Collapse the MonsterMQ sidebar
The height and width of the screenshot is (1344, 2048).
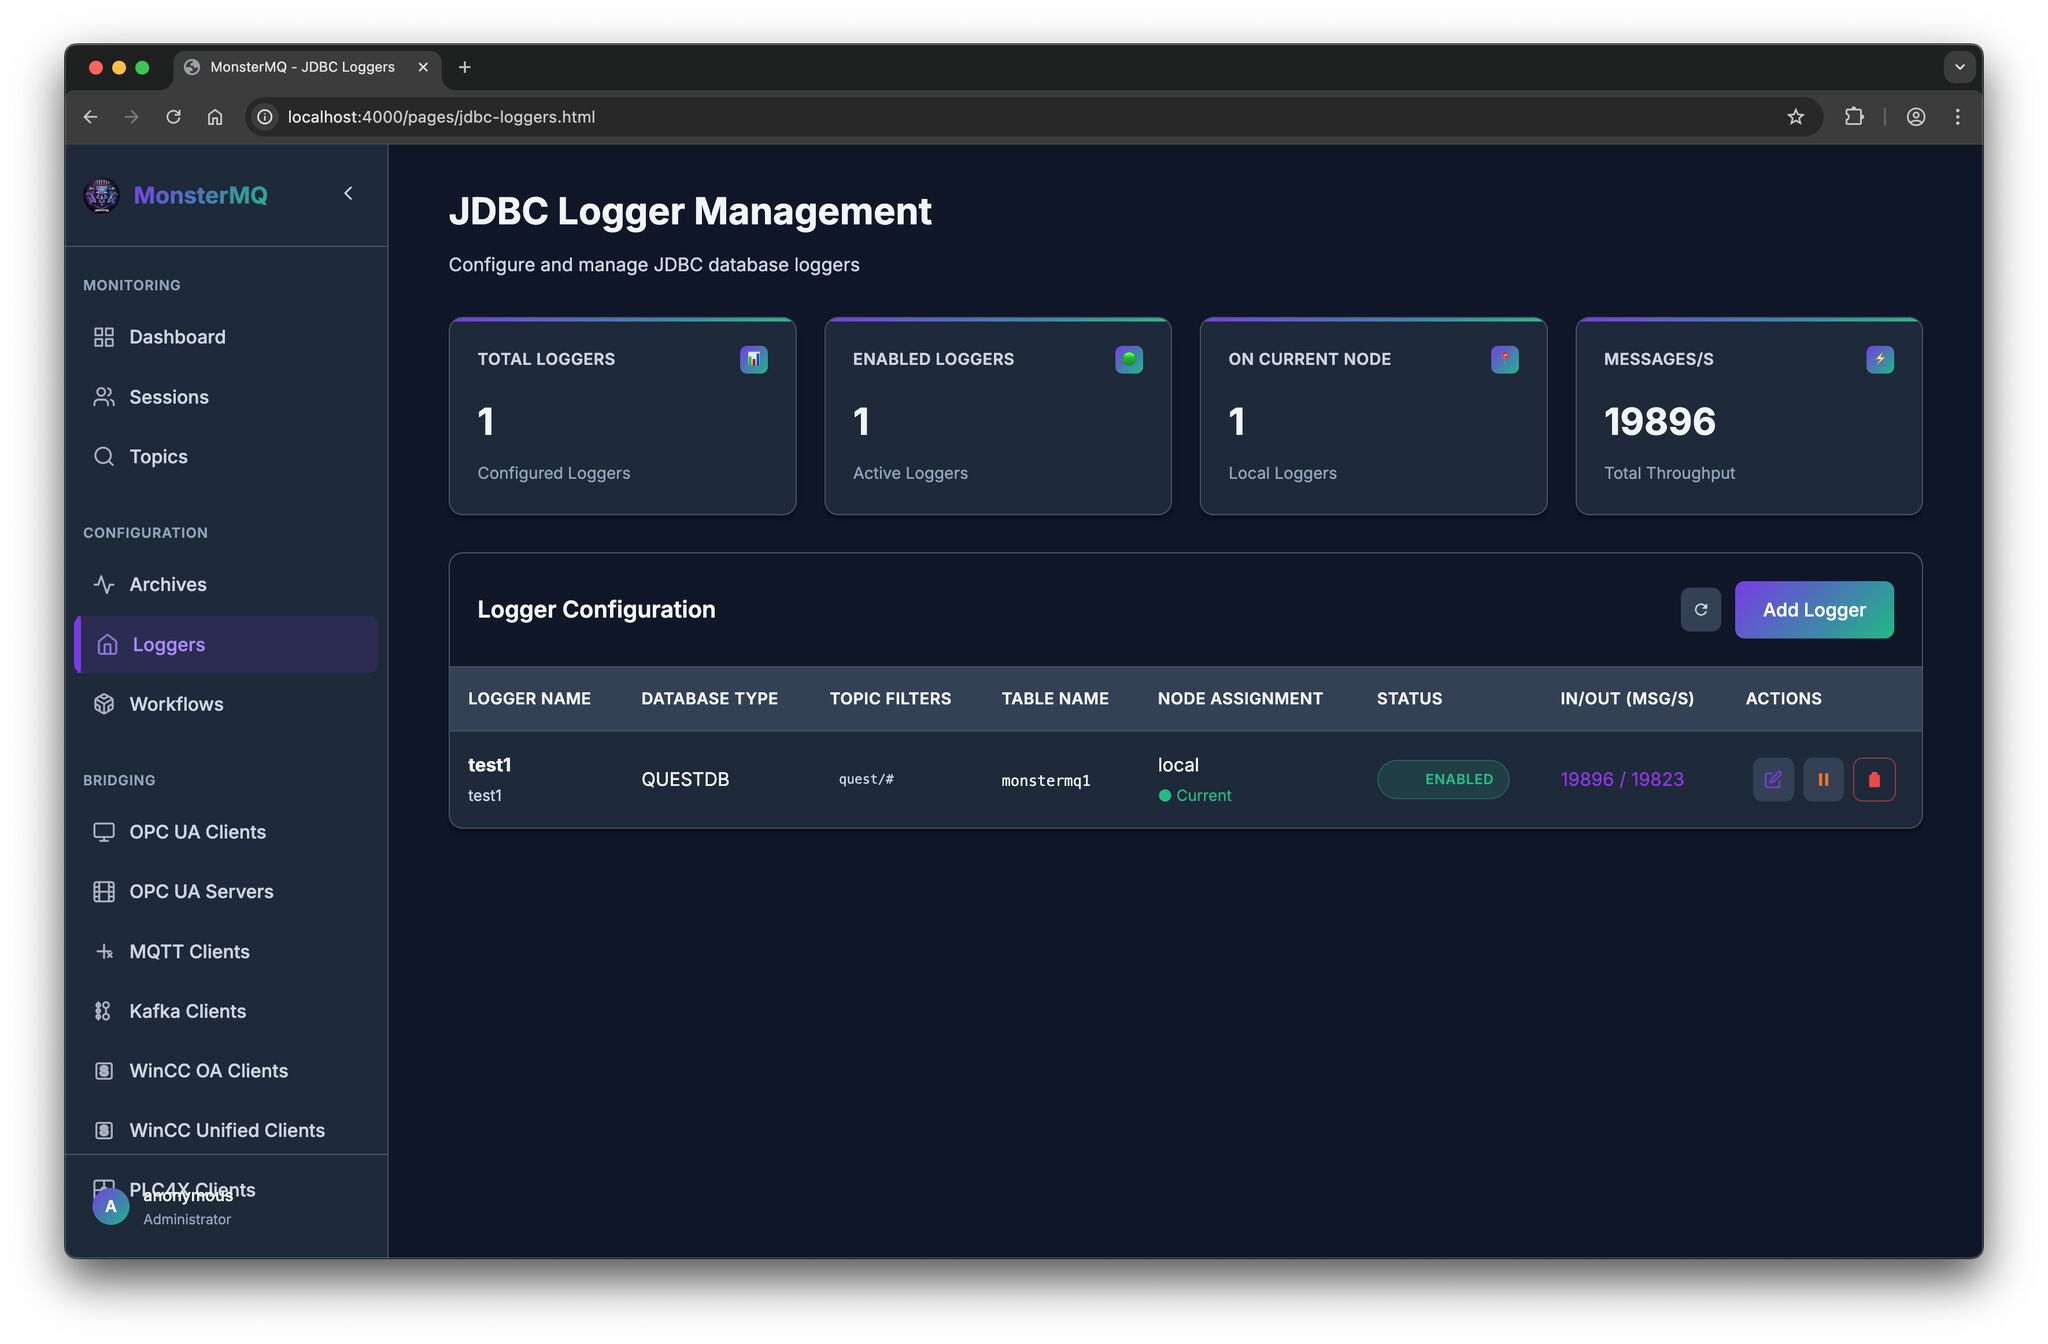point(348,193)
